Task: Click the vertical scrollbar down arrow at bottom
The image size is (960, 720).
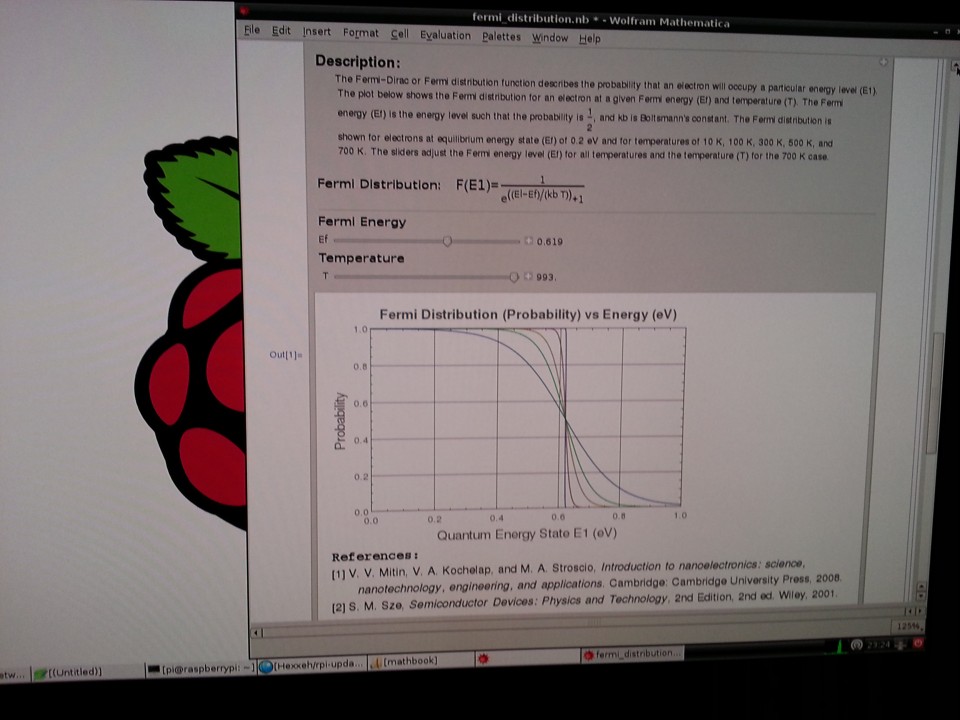Action: pyautogui.click(x=920, y=595)
